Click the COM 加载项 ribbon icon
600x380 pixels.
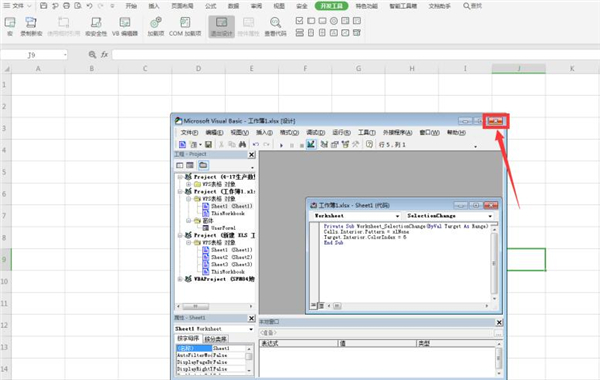(185, 26)
